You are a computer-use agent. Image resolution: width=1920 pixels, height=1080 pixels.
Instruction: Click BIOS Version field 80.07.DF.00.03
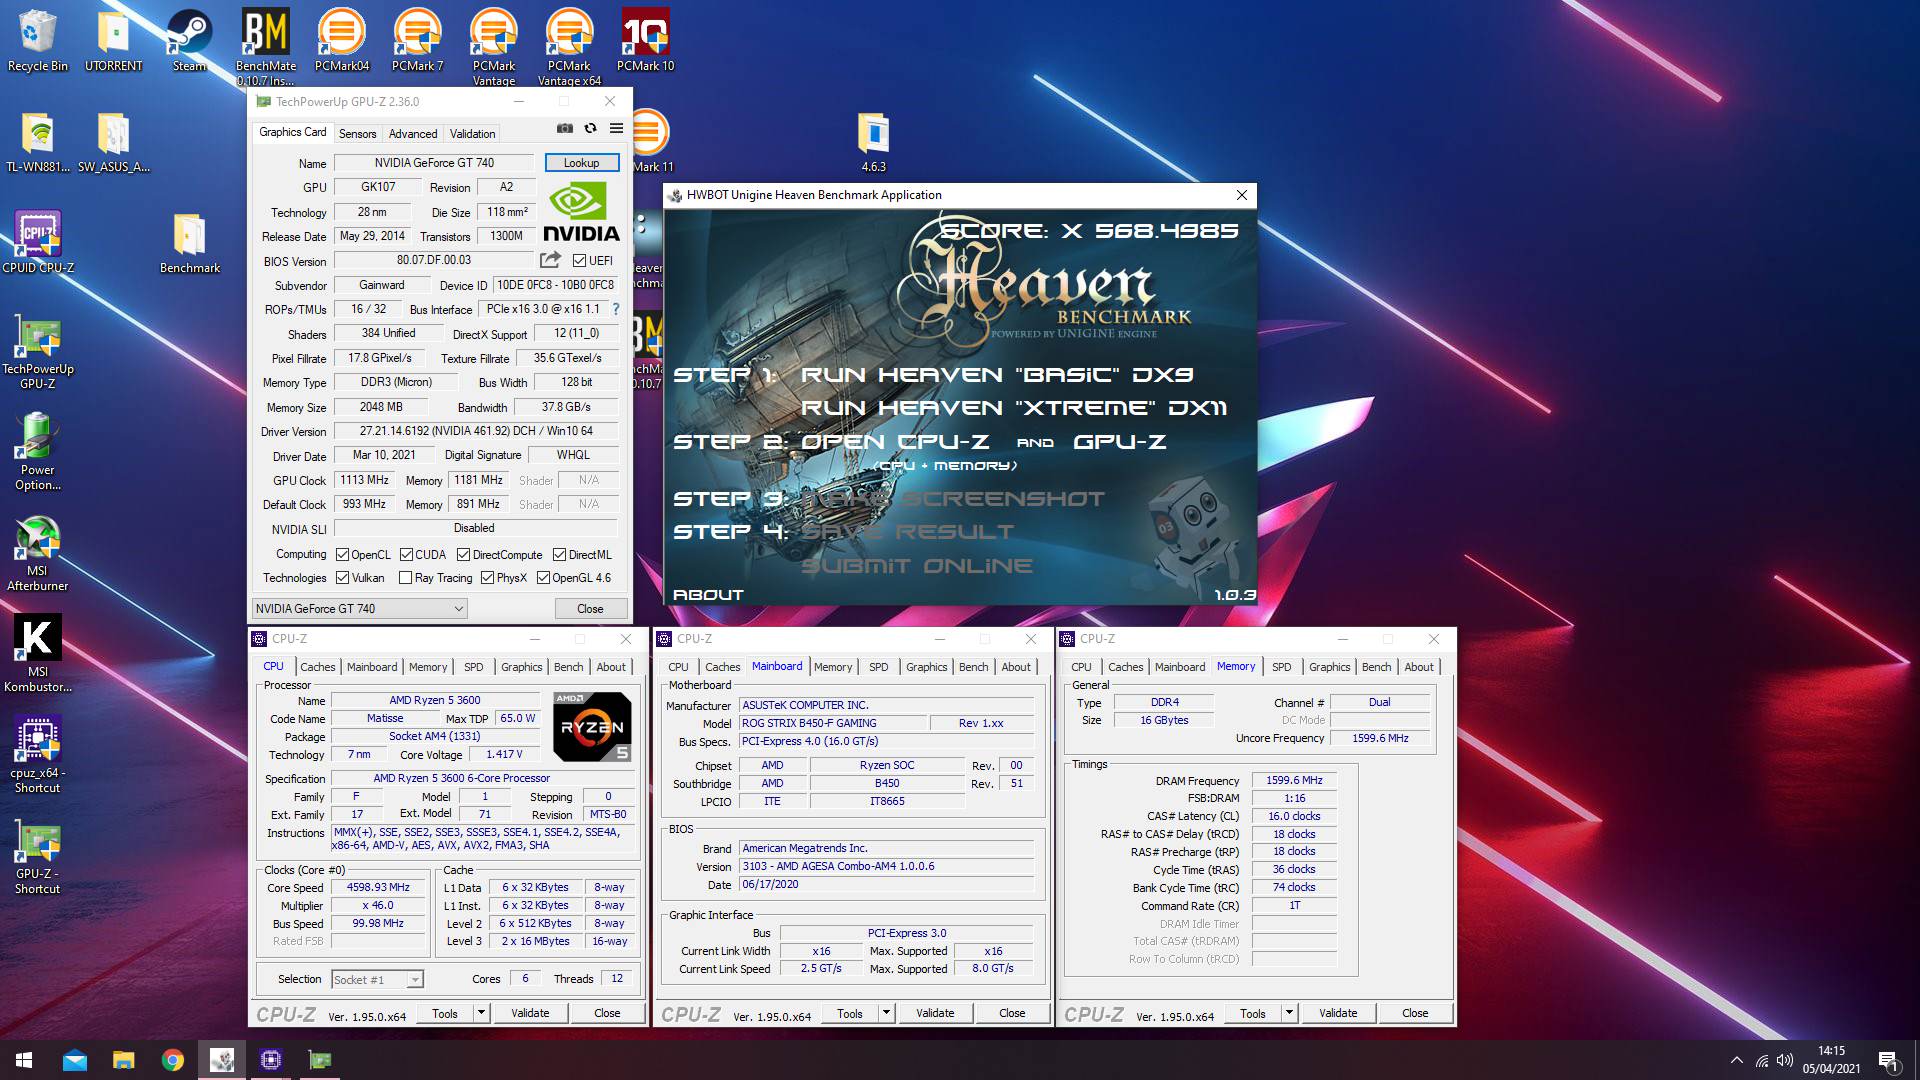coord(434,260)
